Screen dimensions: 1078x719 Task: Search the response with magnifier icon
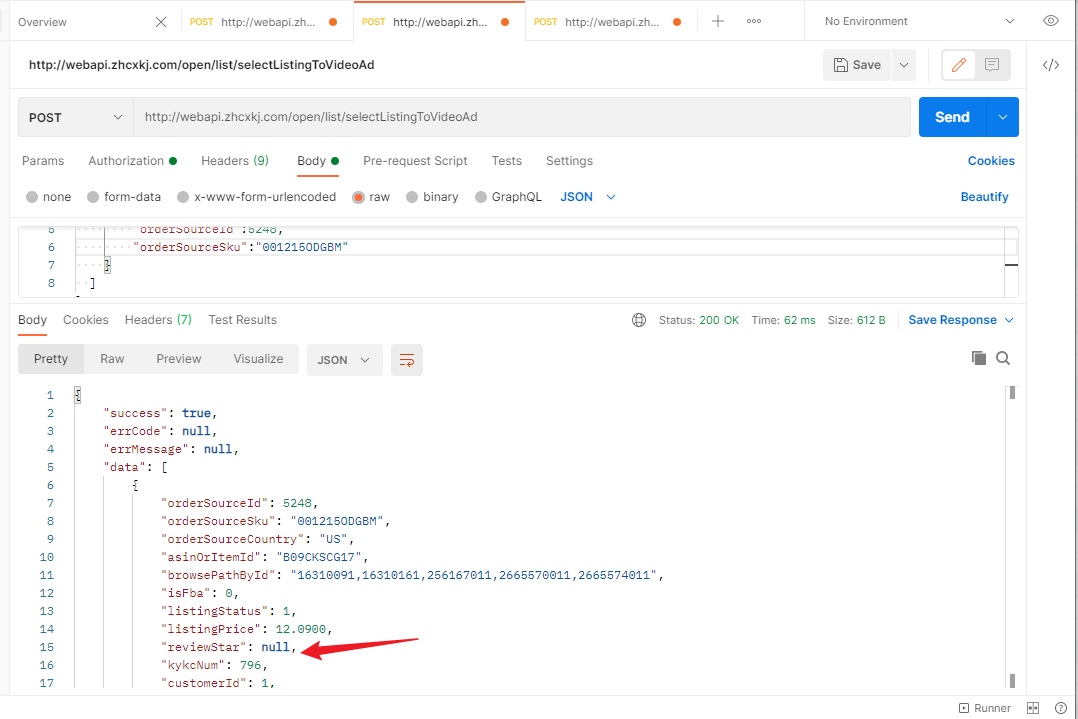click(1003, 358)
